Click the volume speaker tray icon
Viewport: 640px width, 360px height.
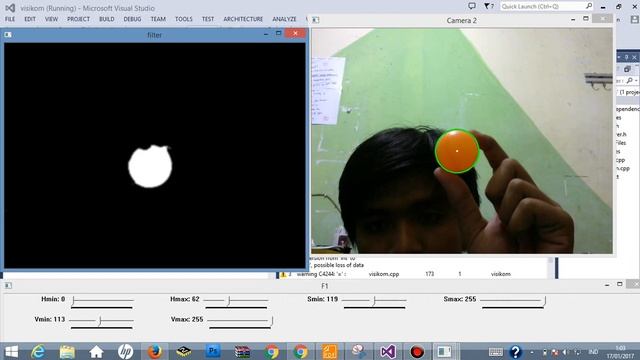click(565, 352)
